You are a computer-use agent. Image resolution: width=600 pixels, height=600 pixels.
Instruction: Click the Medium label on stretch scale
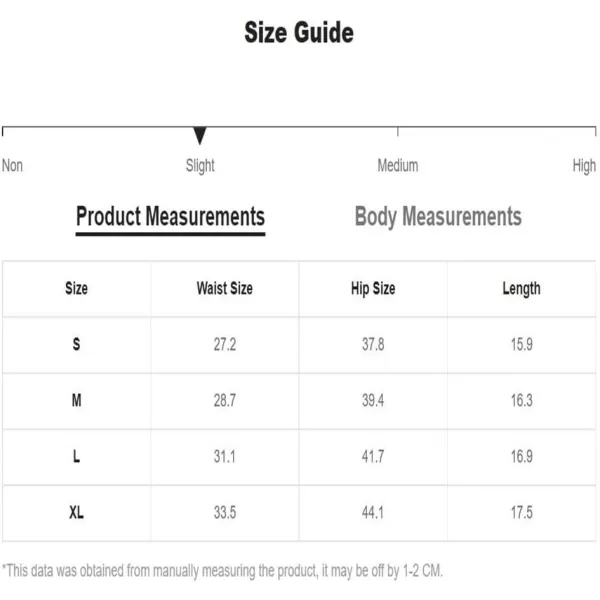point(398,166)
